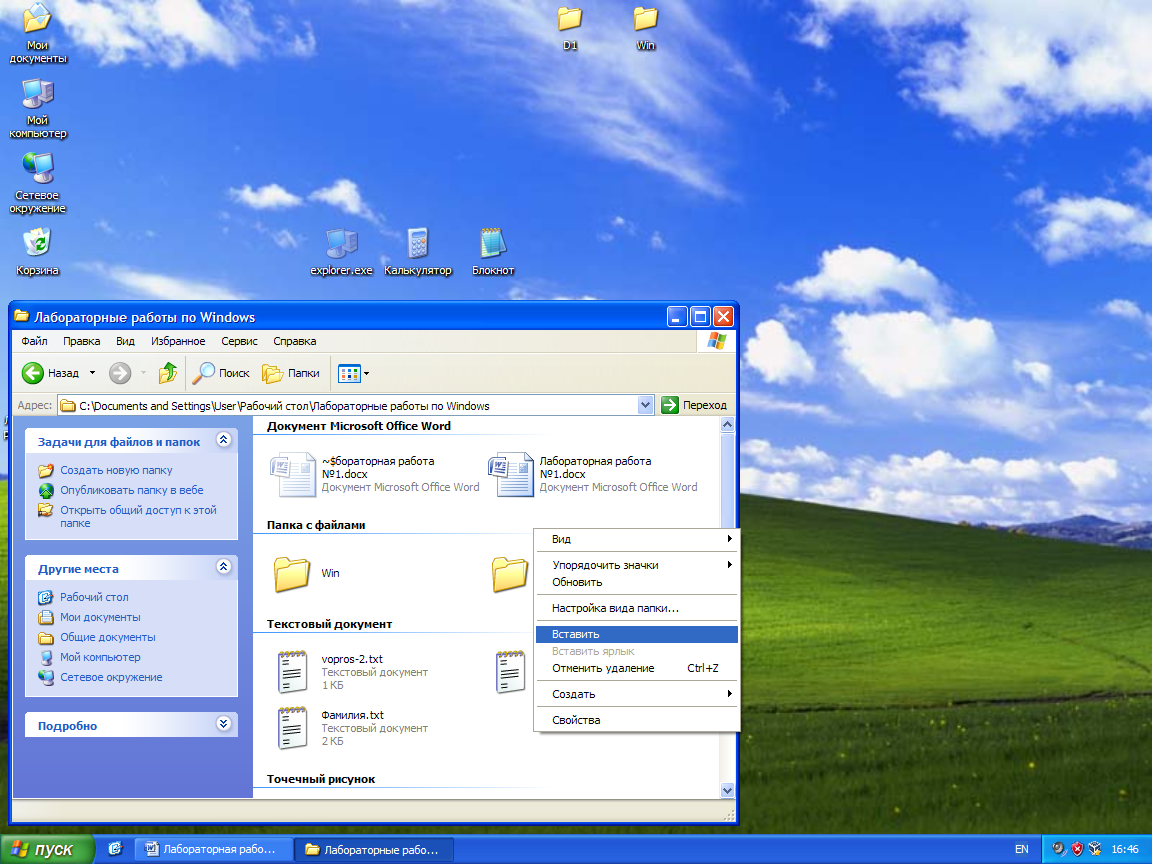Select the Notepad (Блокнот) desktop icon
The height and width of the screenshot is (864, 1152).
(x=493, y=245)
